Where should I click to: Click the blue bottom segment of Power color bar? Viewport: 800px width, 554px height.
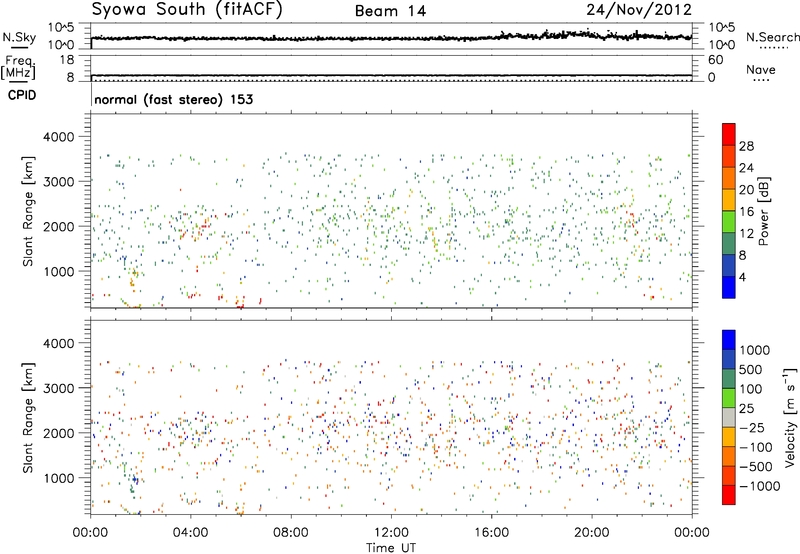[x=729, y=287]
